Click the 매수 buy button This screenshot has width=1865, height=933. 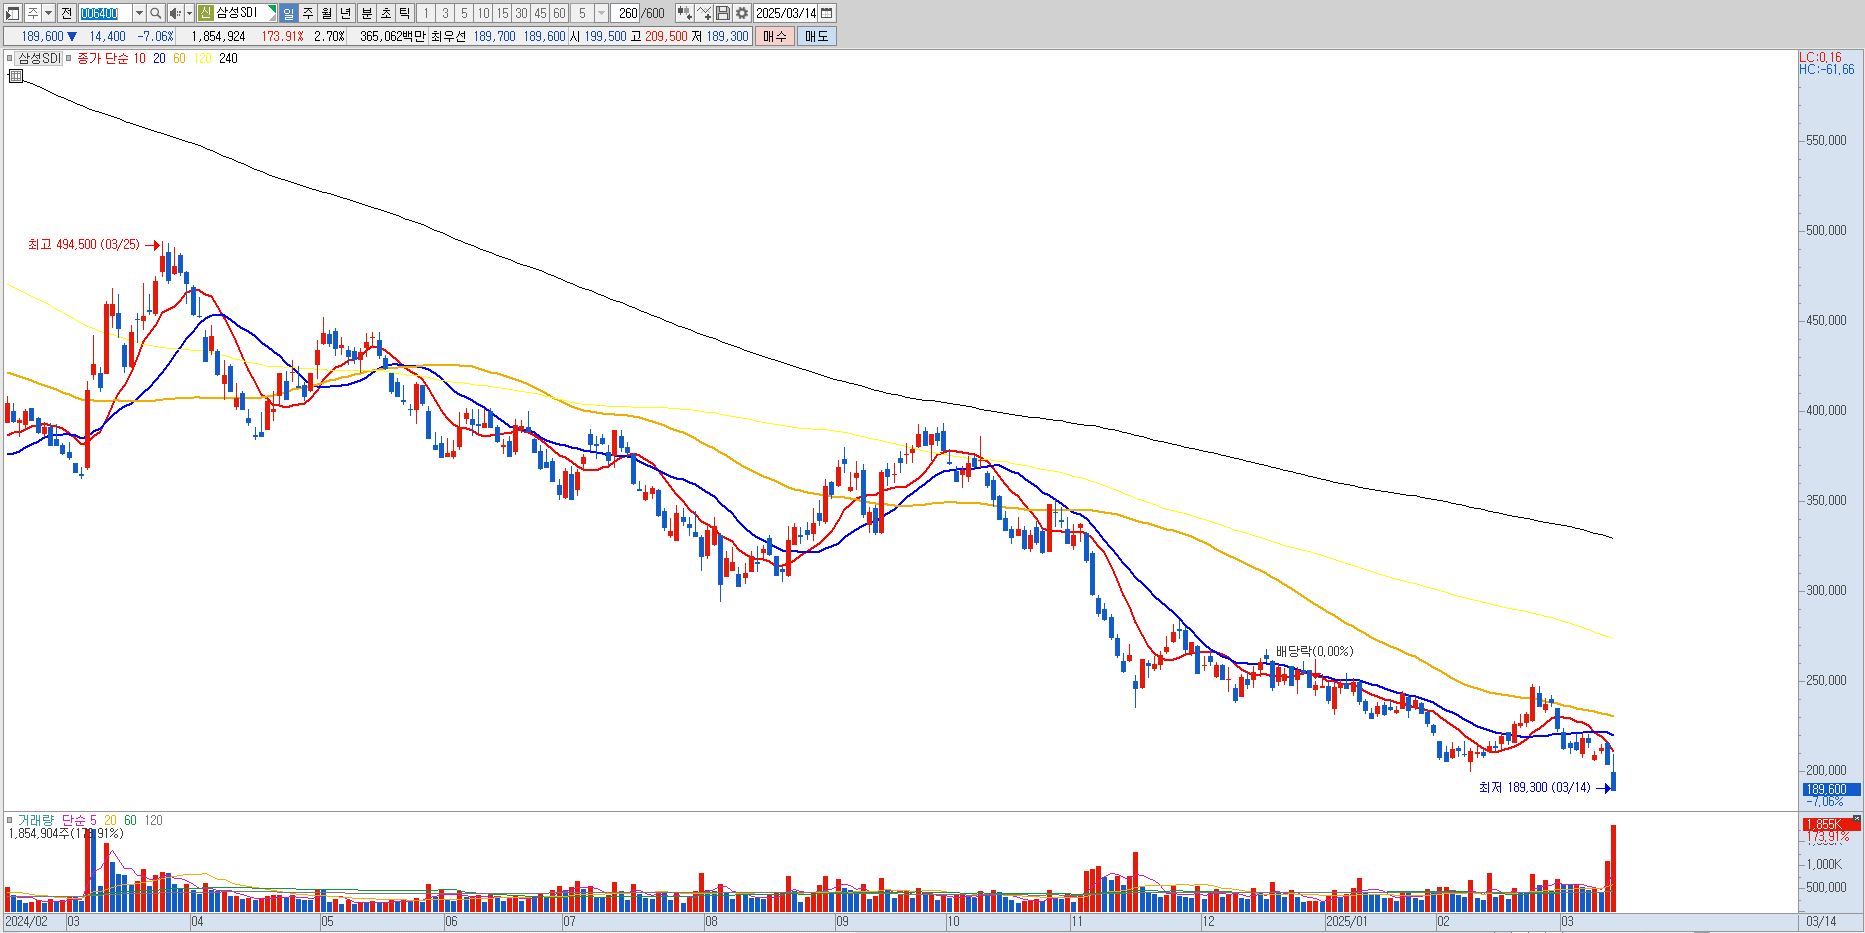(x=775, y=36)
